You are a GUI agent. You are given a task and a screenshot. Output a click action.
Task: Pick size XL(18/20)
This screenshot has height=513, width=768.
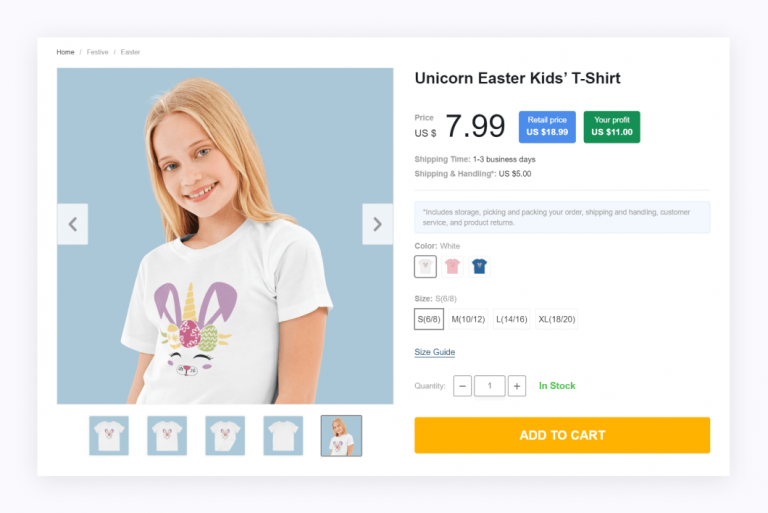(x=557, y=319)
